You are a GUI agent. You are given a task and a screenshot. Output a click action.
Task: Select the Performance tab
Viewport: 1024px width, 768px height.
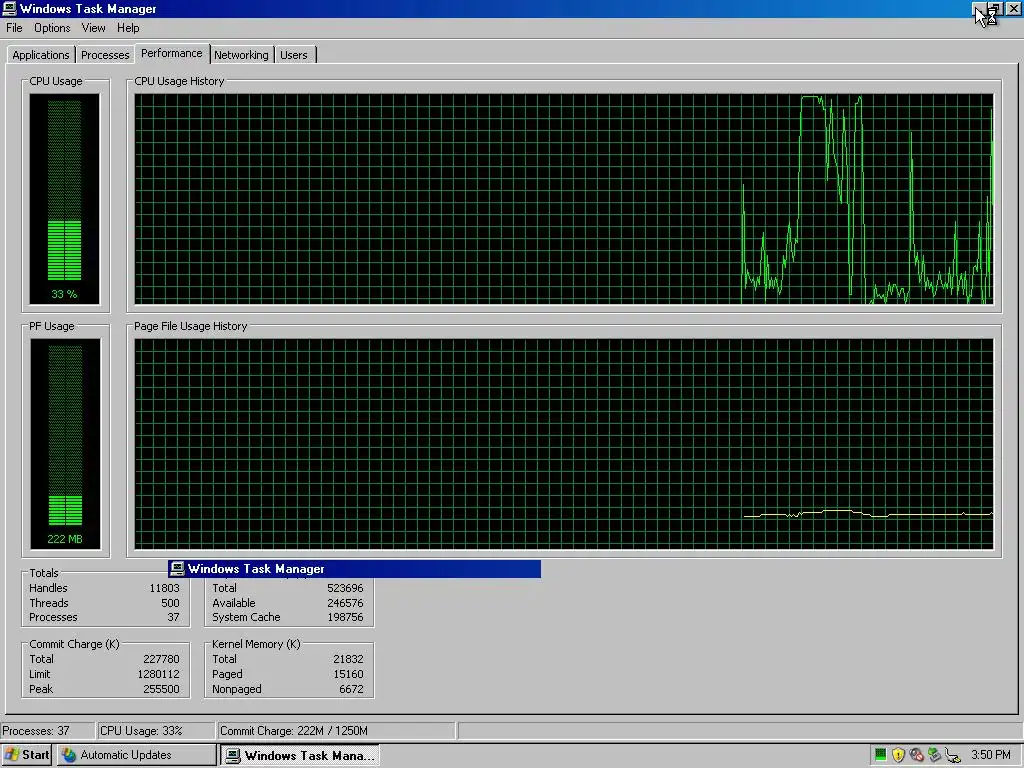[172, 54]
